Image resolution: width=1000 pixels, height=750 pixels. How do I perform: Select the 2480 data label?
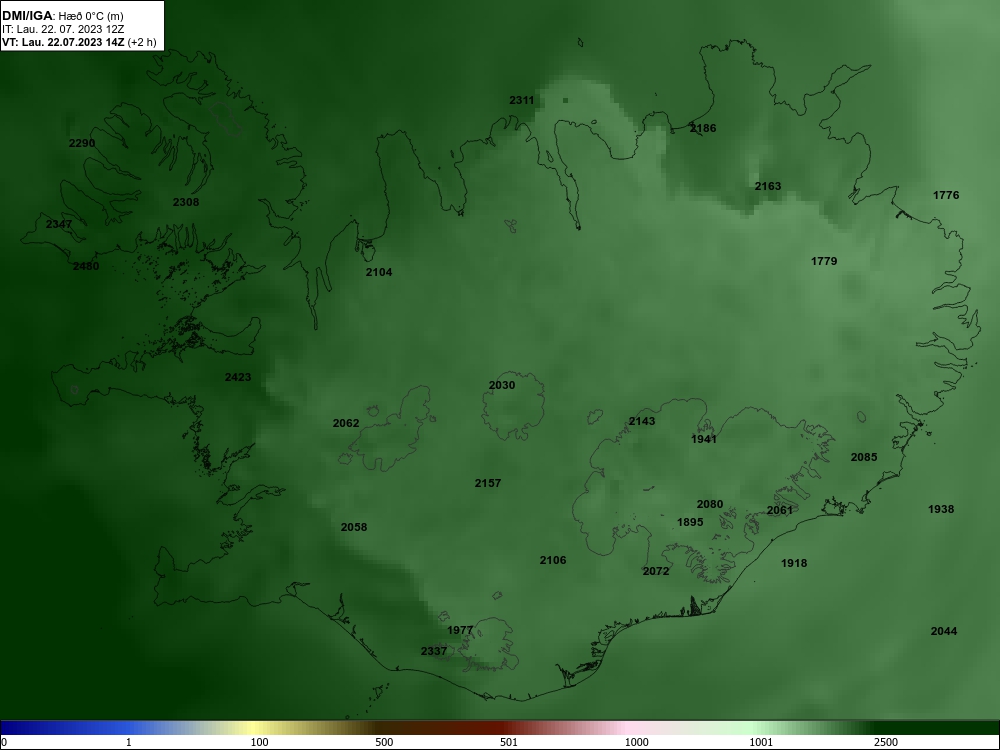85,267
